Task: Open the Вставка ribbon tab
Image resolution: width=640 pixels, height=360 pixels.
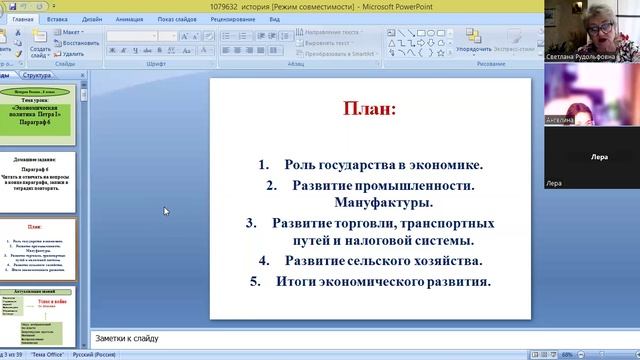Action: [57, 19]
